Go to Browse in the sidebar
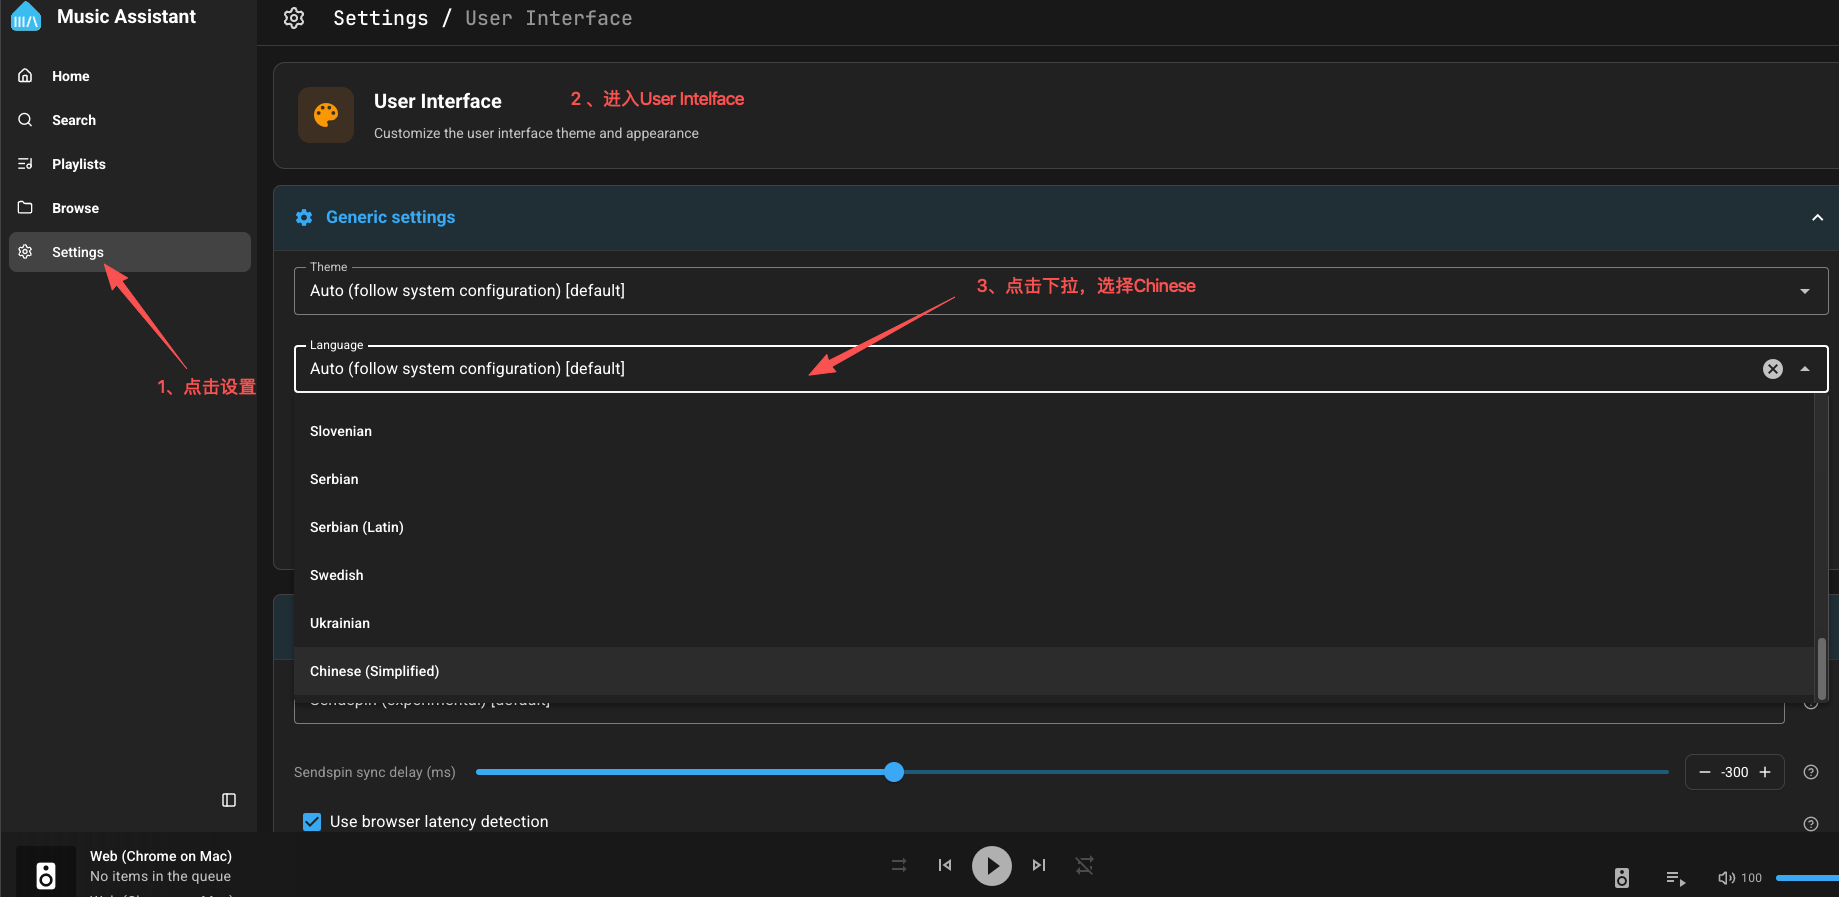Image resolution: width=1839 pixels, height=897 pixels. [75, 208]
